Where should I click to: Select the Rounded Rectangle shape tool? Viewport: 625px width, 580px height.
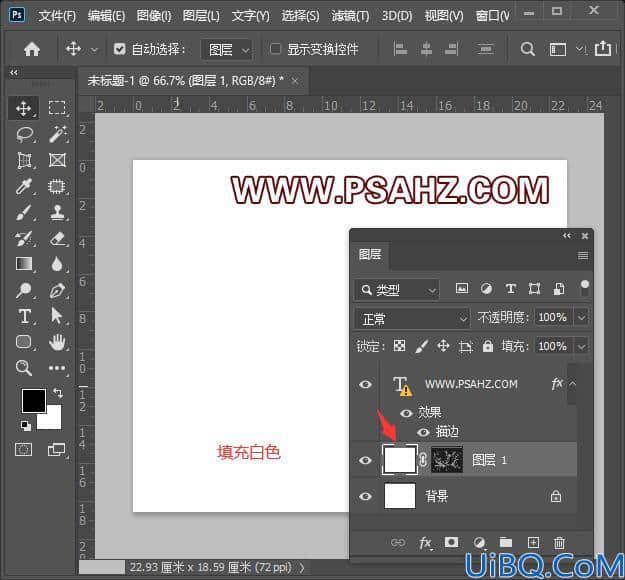coord(24,342)
